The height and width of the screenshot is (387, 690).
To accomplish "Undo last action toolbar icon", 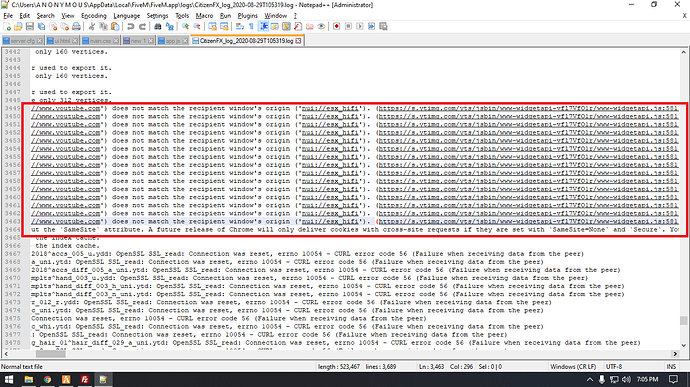I will coord(130,26).
